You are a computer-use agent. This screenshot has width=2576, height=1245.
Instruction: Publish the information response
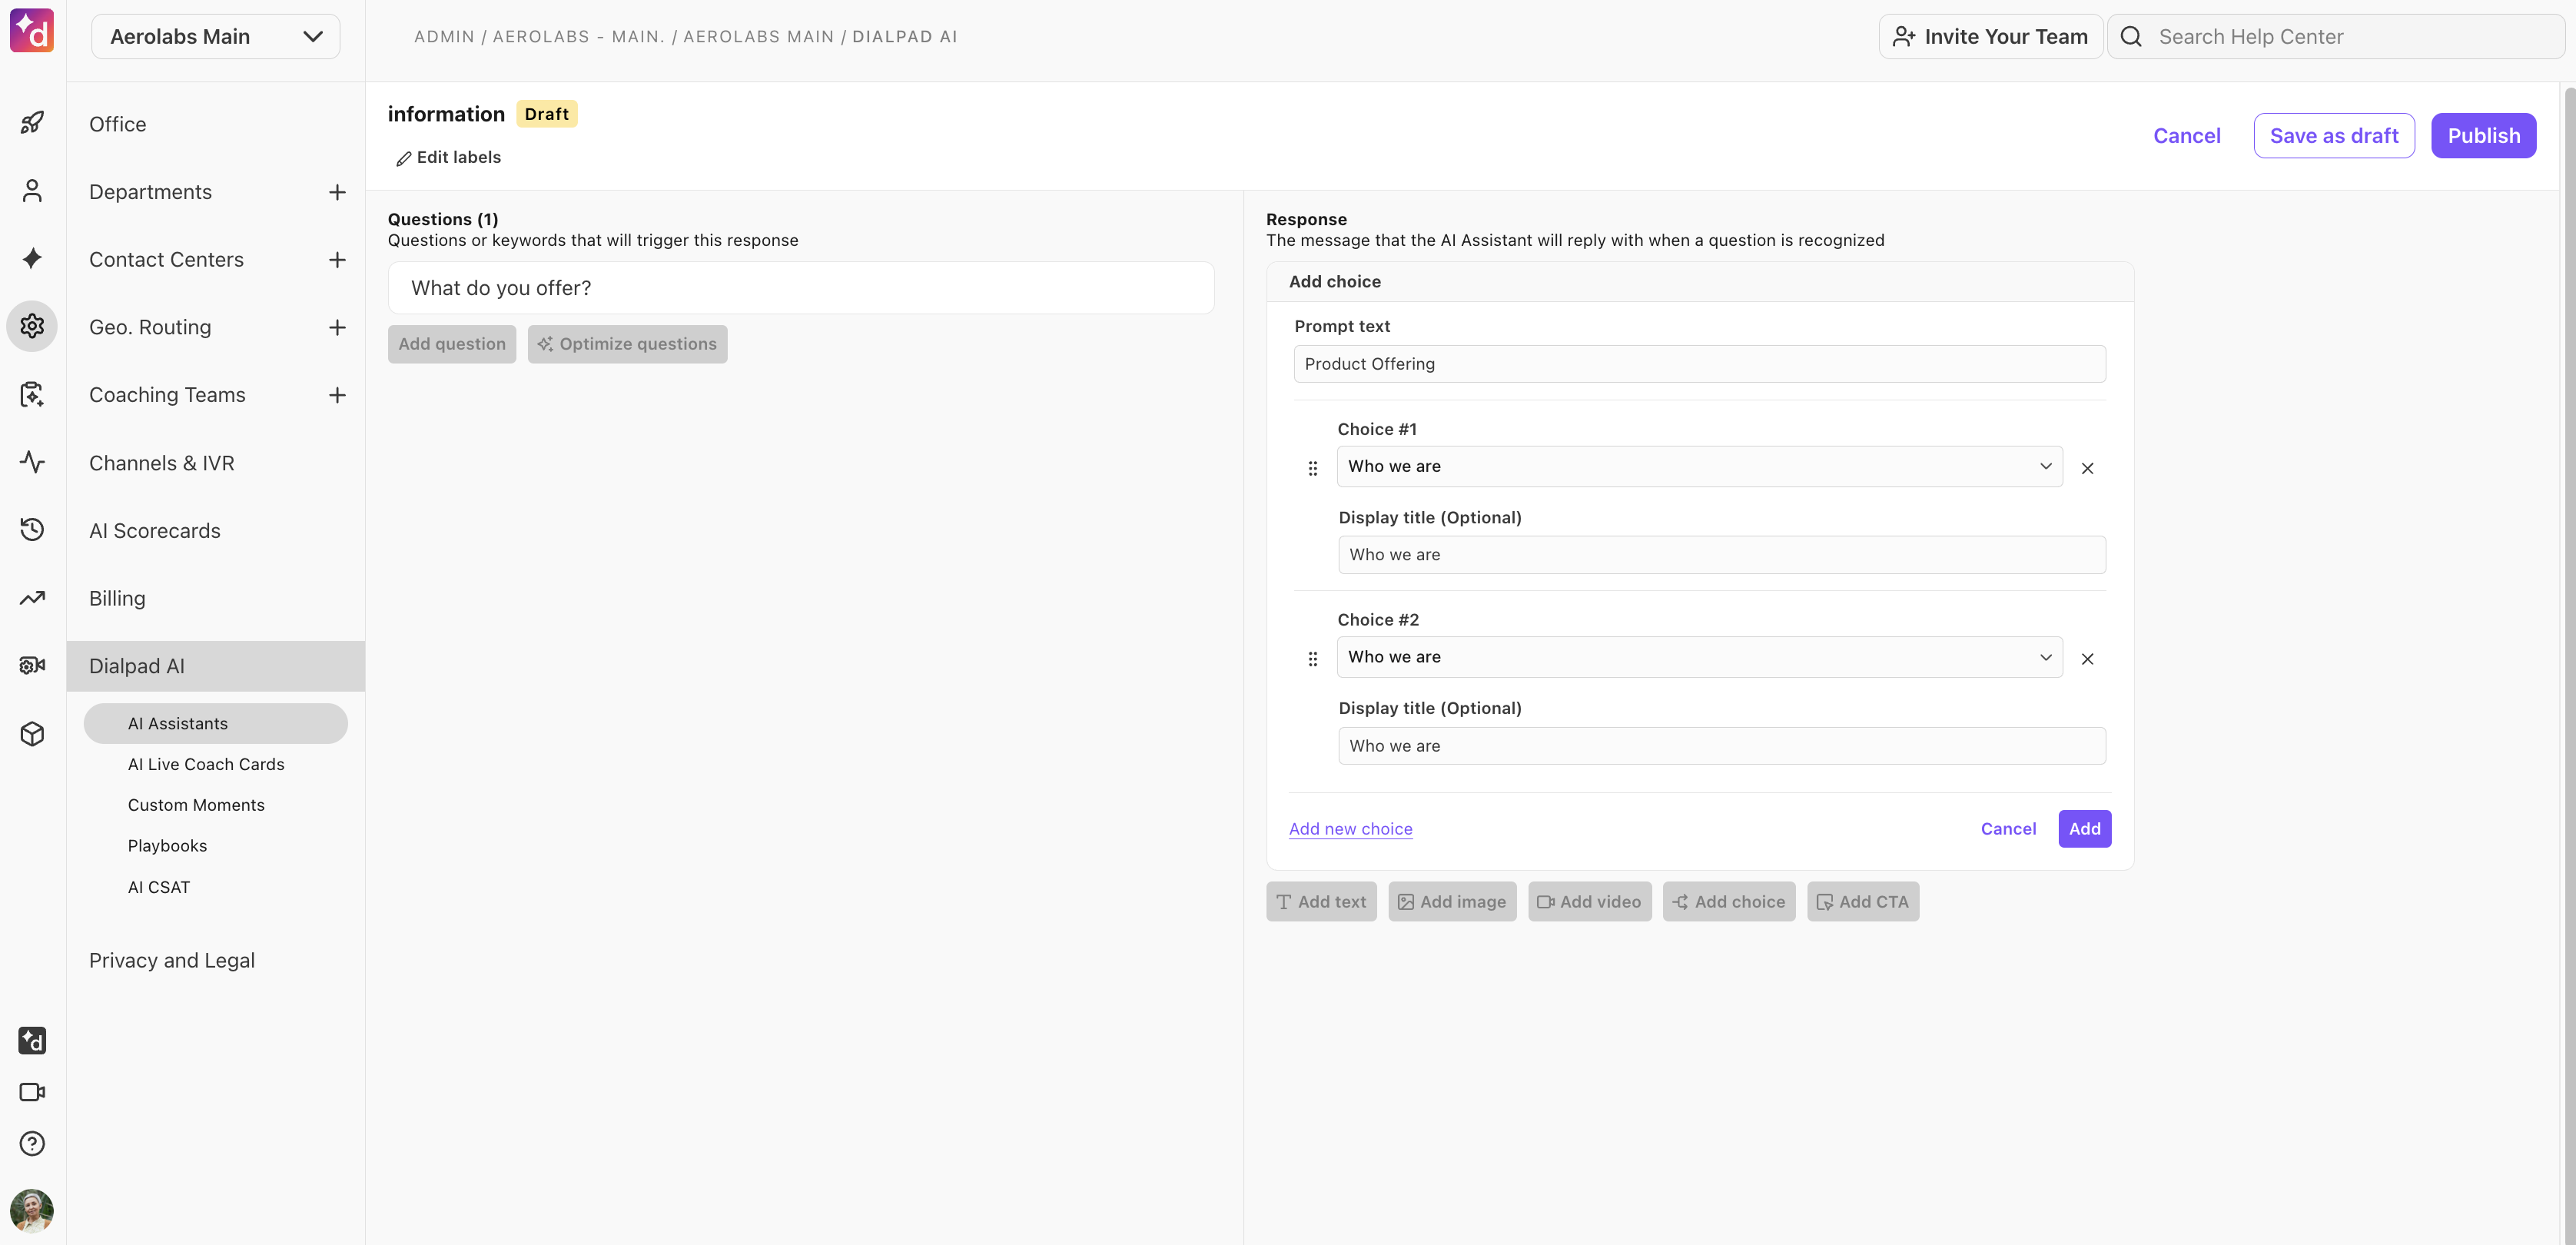[x=2483, y=136]
